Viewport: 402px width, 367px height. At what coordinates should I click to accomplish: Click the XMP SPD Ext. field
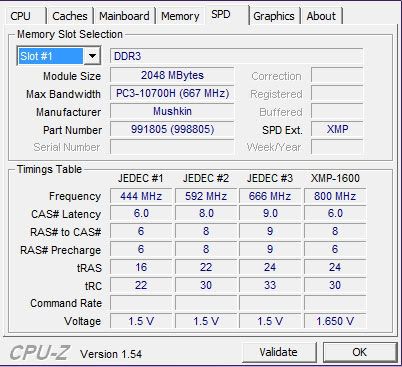337,129
